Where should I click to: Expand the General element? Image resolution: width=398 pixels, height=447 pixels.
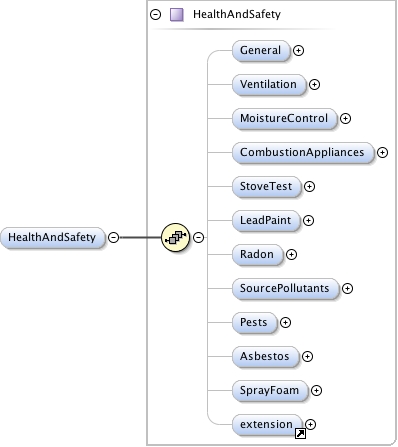(298, 51)
